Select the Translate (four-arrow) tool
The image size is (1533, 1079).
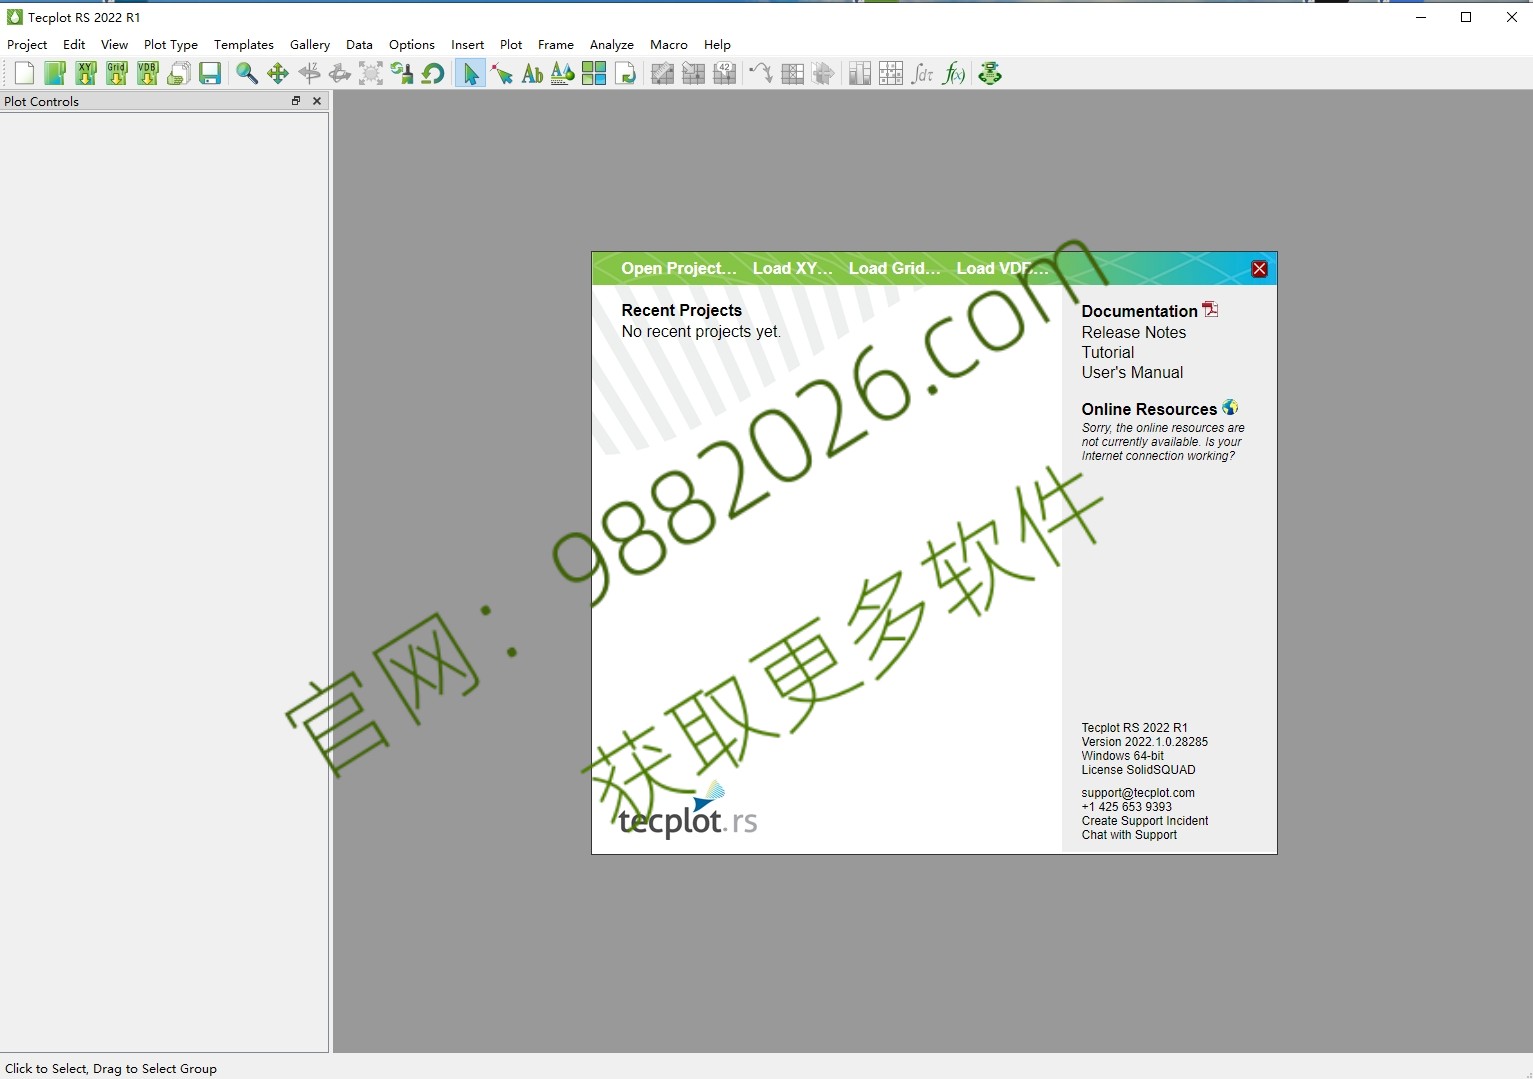[x=278, y=73]
